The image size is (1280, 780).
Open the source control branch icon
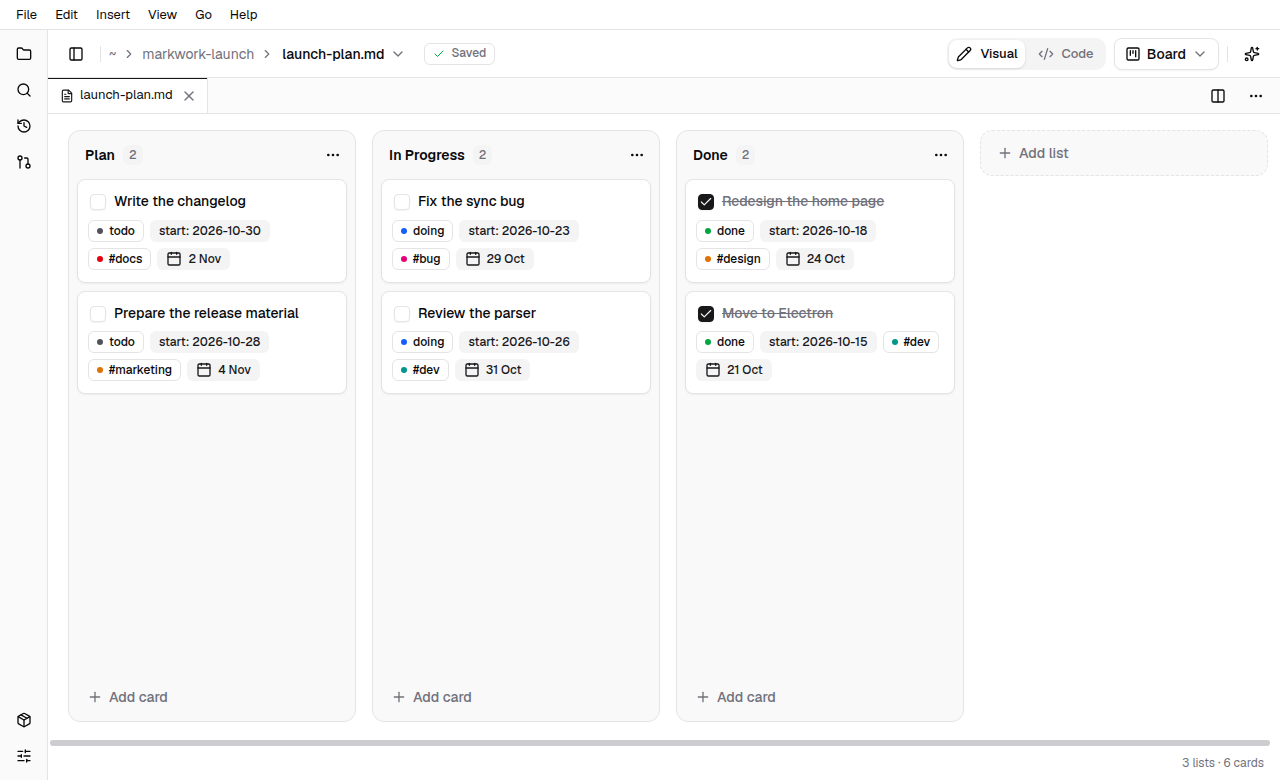24,162
